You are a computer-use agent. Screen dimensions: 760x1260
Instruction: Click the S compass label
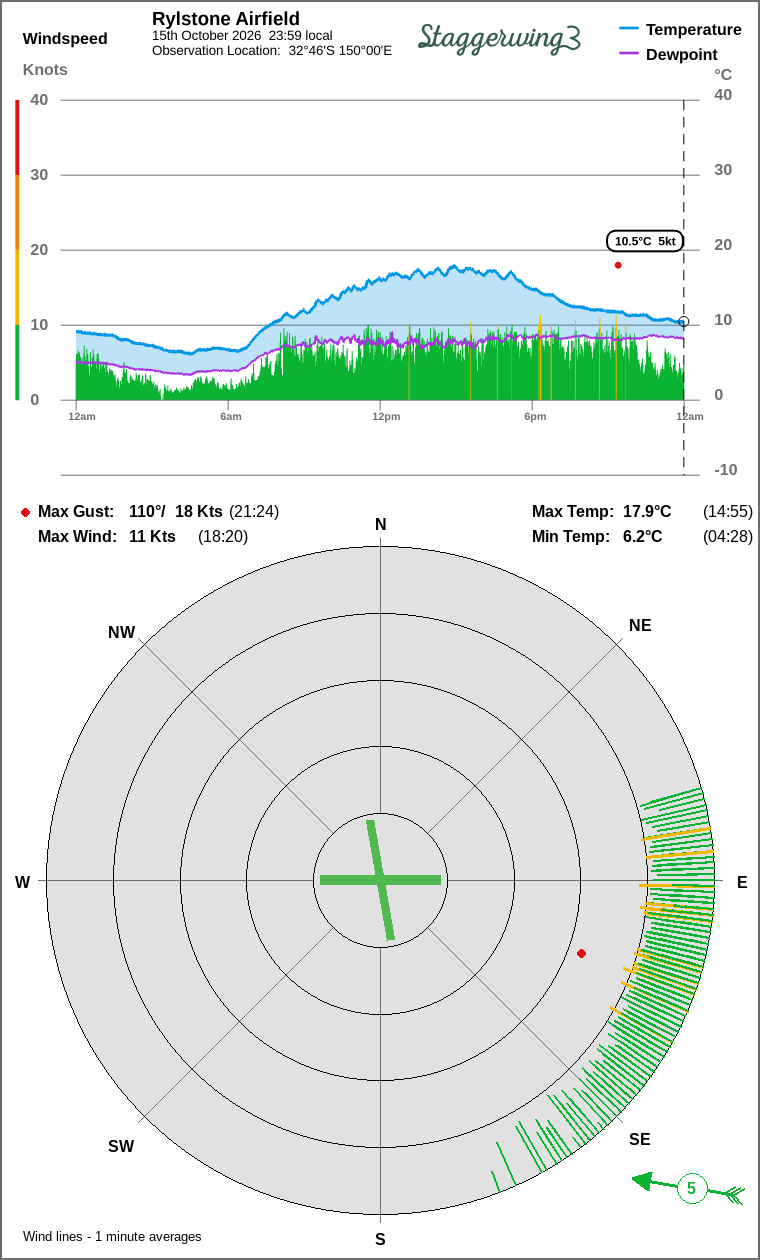click(380, 1239)
